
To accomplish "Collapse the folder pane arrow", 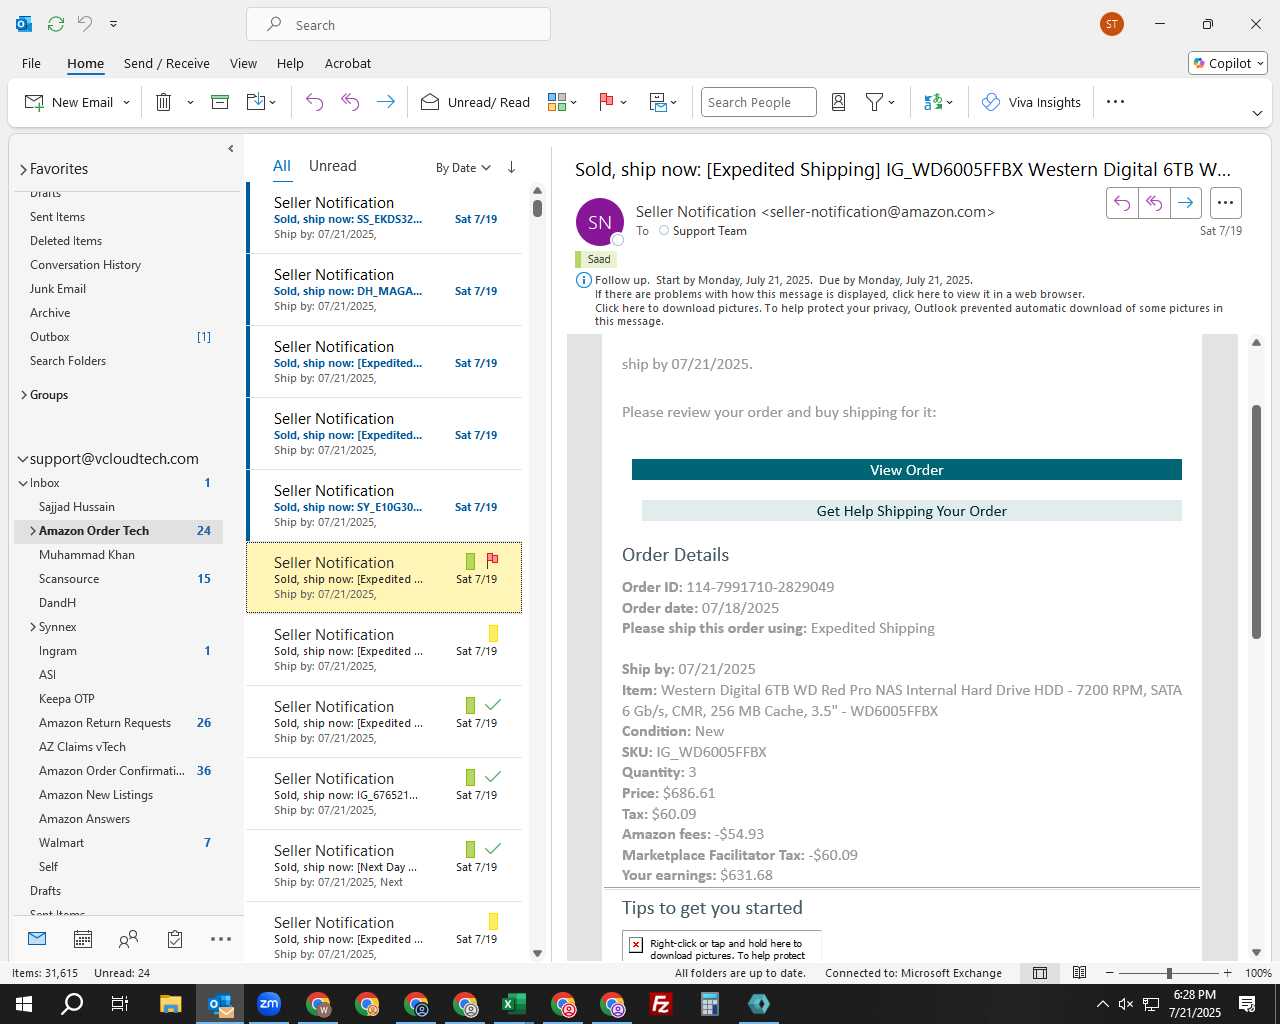I will pyautogui.click(x=231, y=149).
